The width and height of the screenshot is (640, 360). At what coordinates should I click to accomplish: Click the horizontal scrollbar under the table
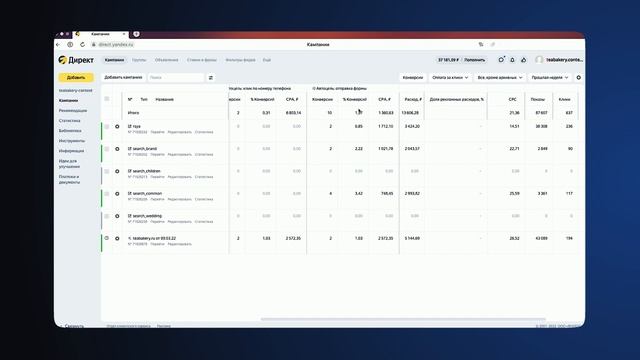point(403,319)
